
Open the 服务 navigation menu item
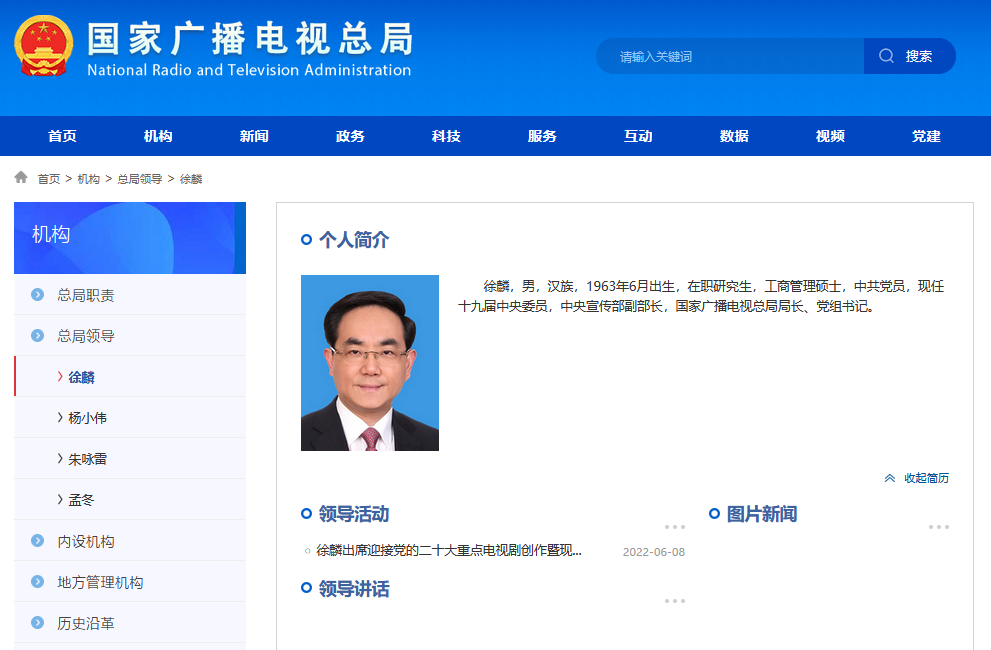(x=542, y=136)
